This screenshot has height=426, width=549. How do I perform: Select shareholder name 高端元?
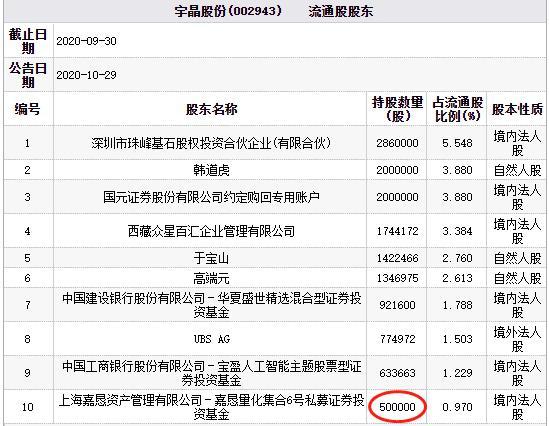(x=211, y=278)
